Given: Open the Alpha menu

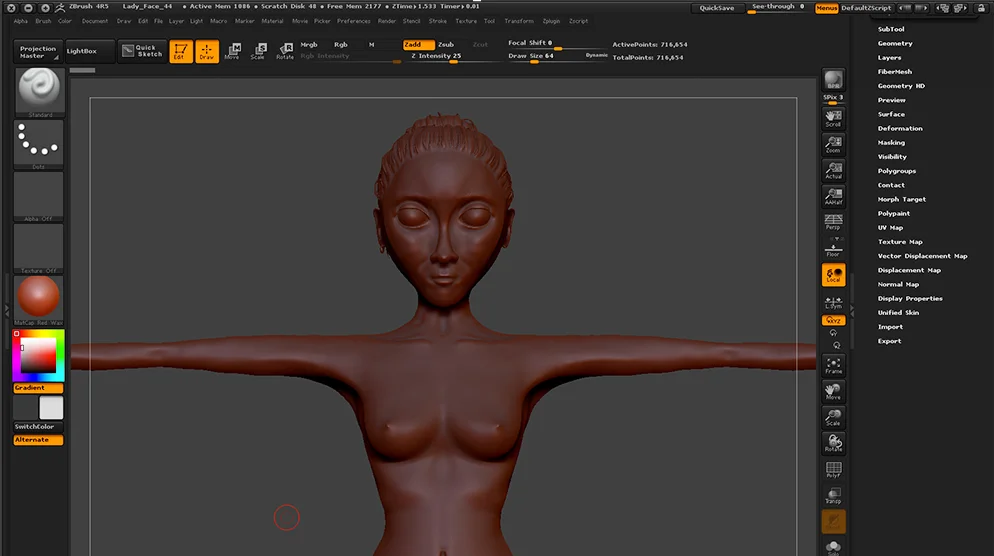Looking at the screenshot, I should [21, 21].
